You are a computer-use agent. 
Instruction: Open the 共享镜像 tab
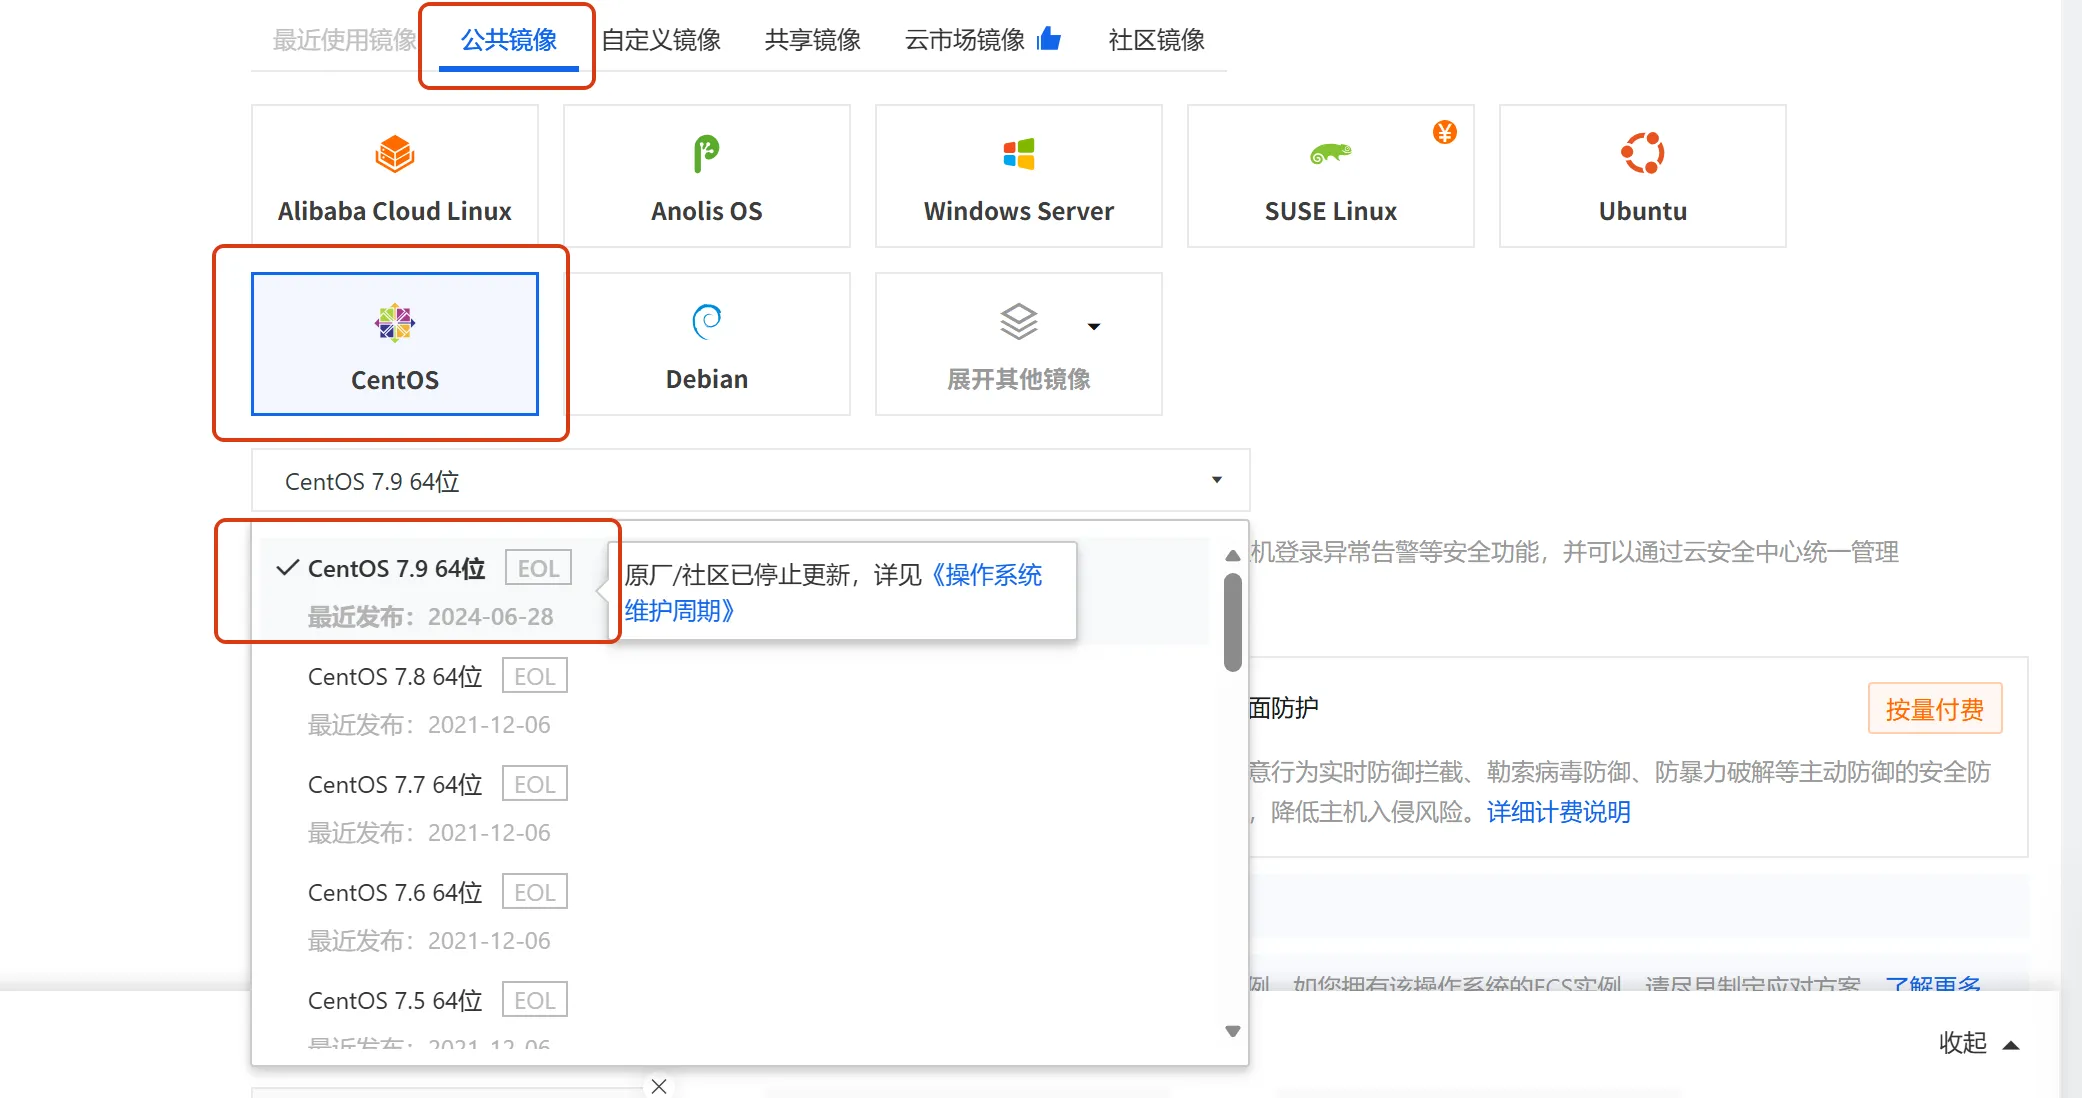pos(813,40)
